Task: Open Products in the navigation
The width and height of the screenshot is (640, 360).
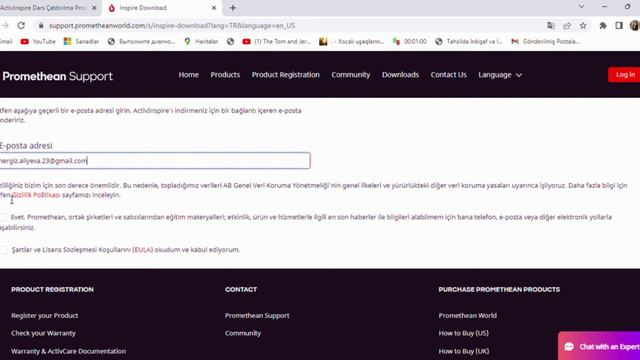Action: (x=225, y=75)
